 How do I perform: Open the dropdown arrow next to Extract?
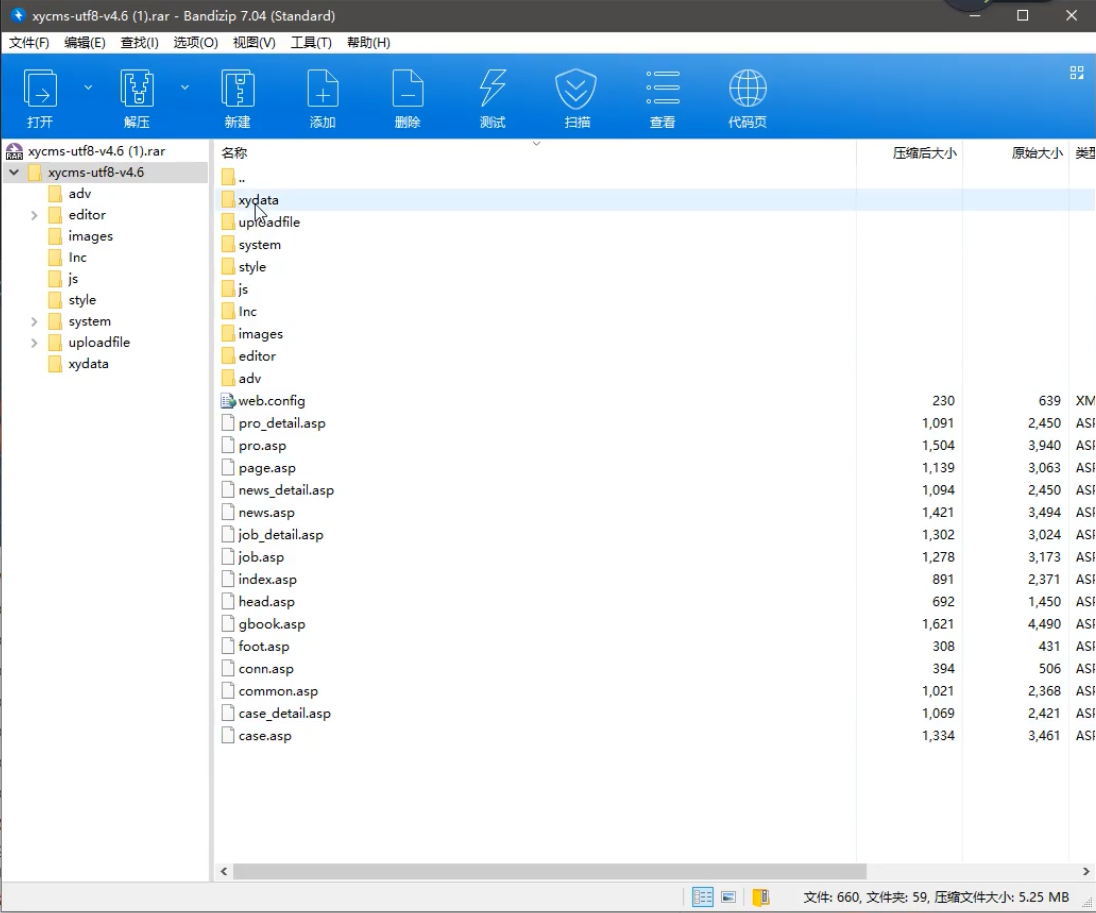click(x=185, y=88)
